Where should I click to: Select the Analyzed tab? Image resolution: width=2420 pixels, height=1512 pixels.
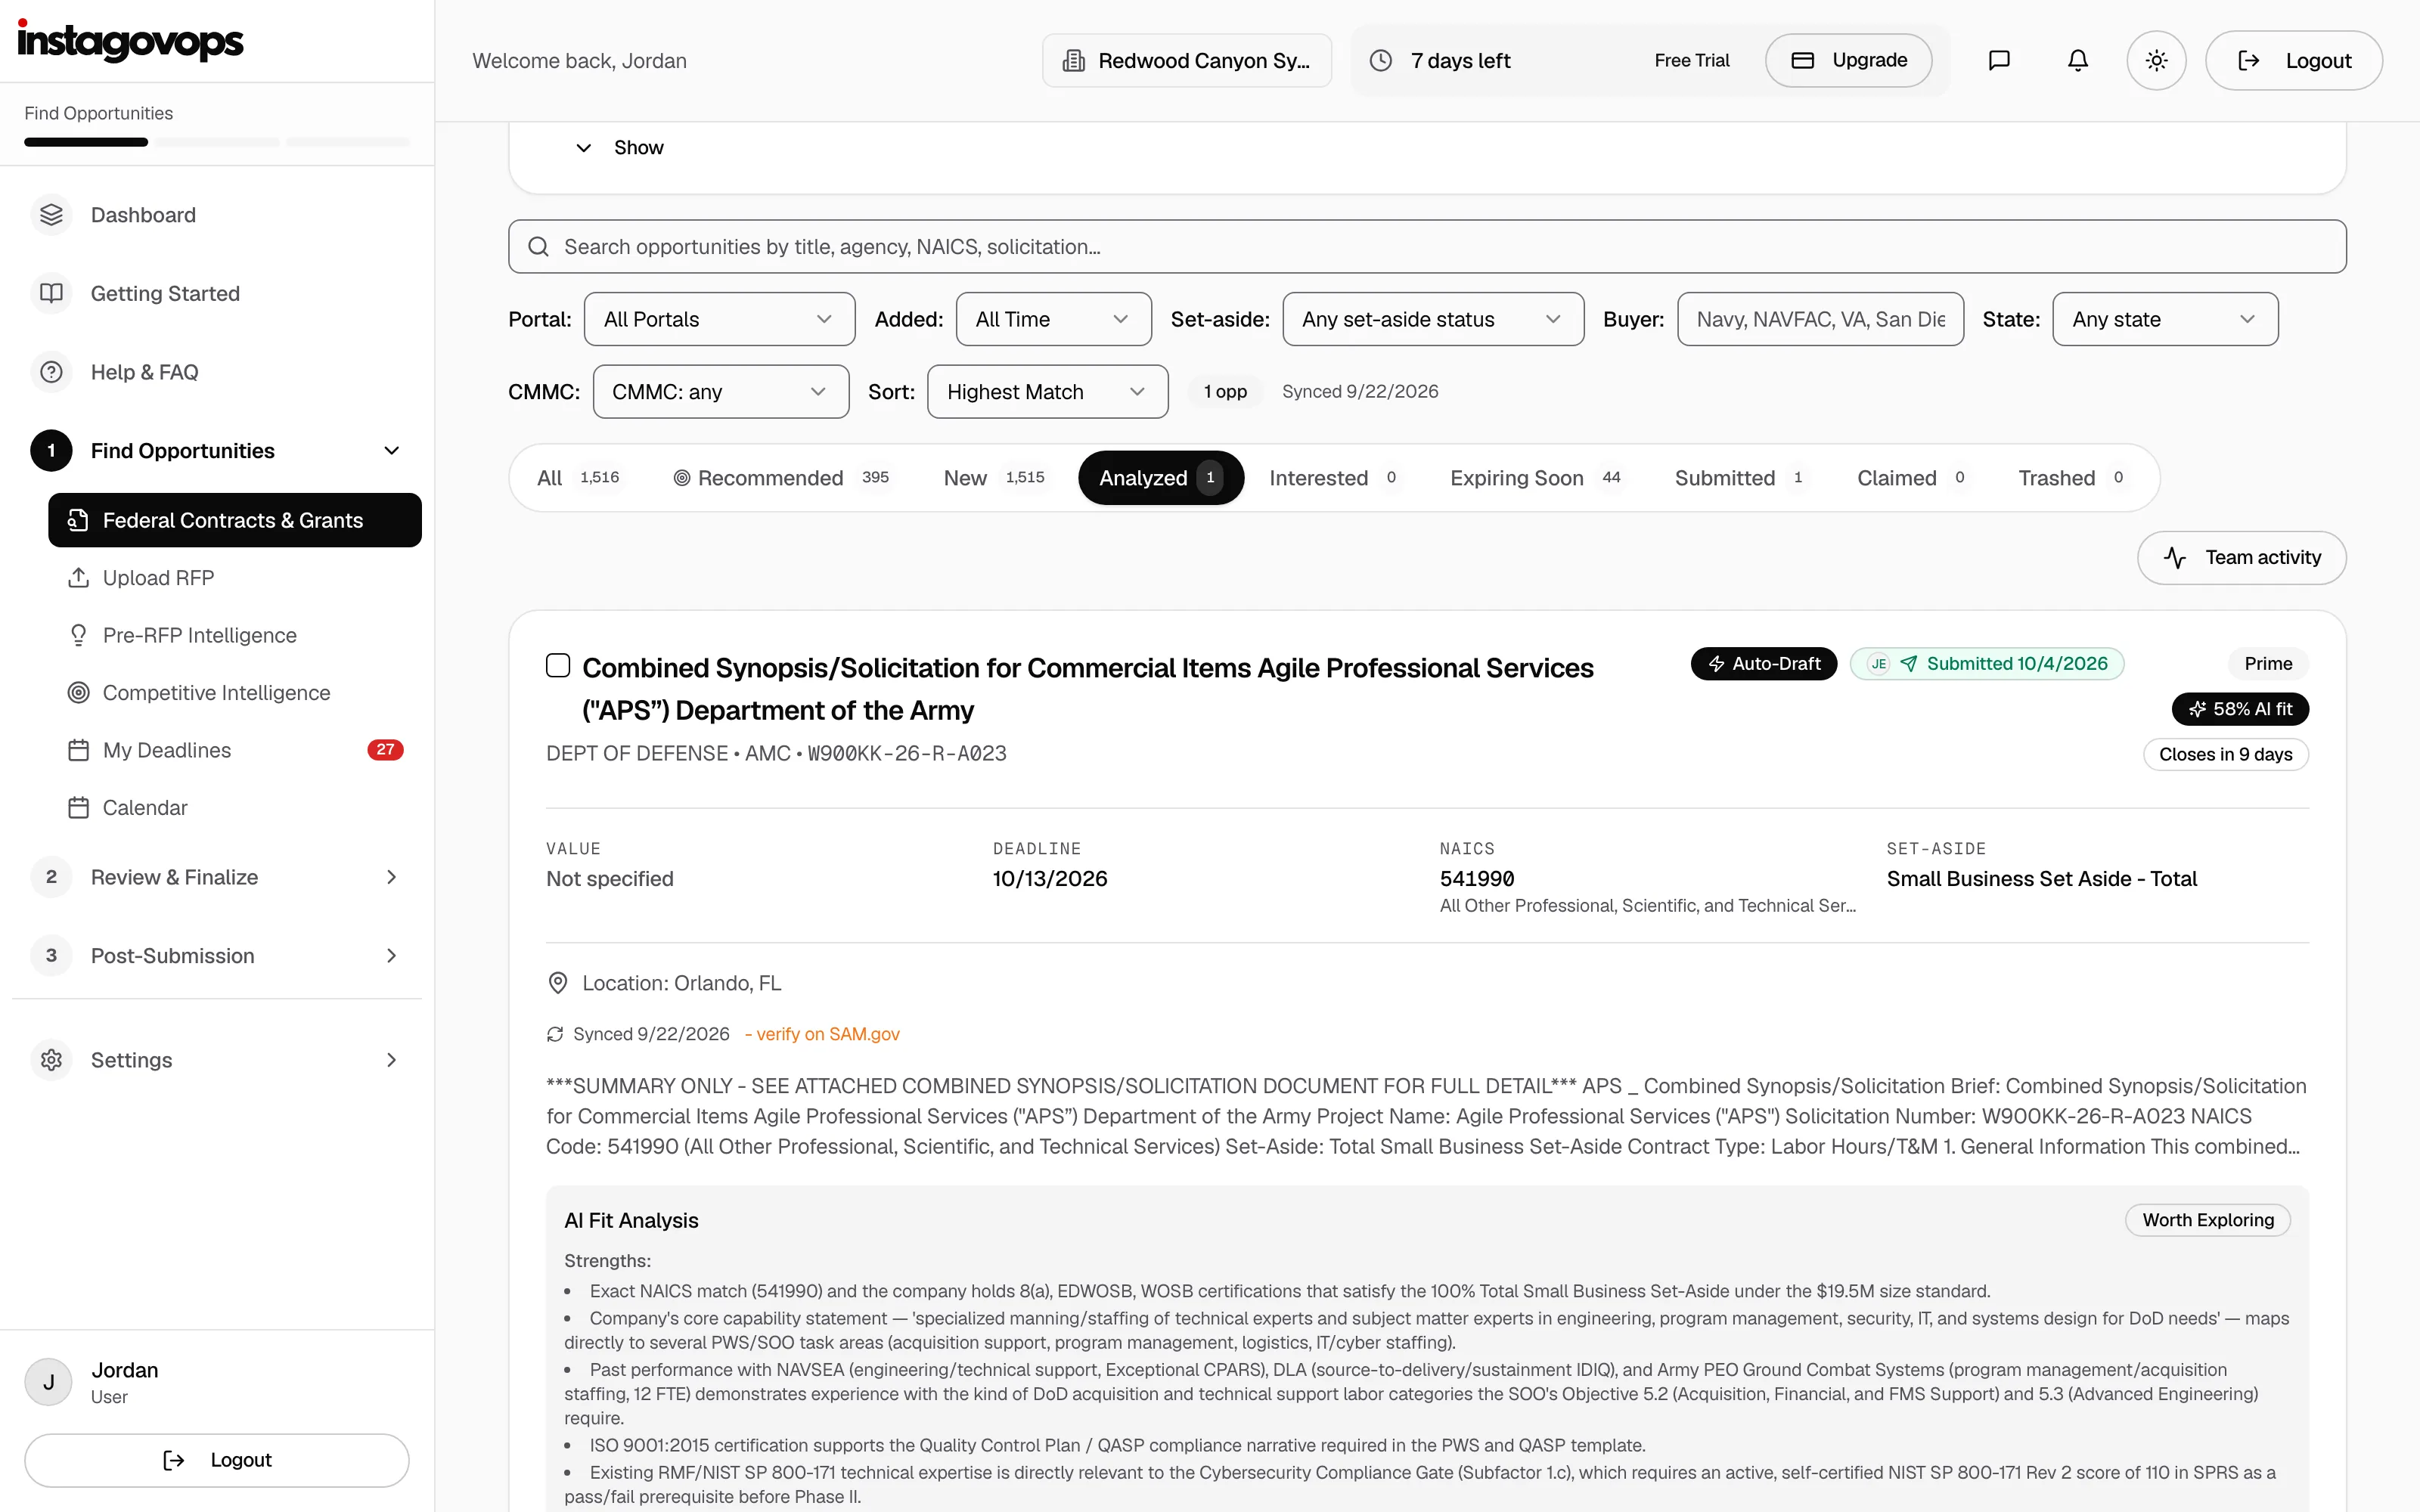tap(1161, 478)
